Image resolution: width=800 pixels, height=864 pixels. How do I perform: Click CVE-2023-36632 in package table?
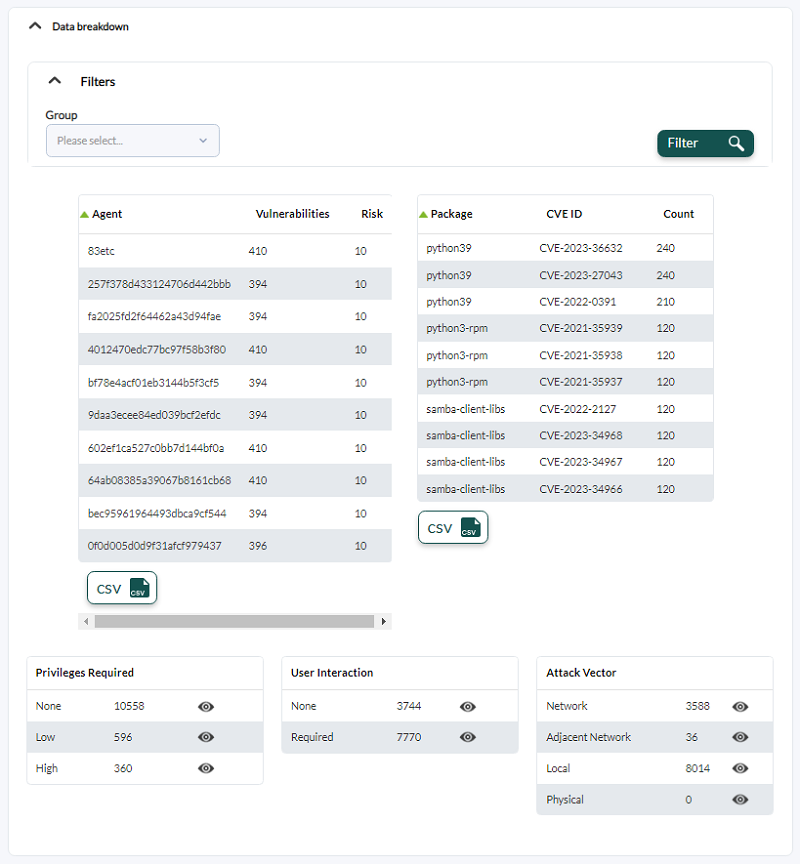pos(581,248)
